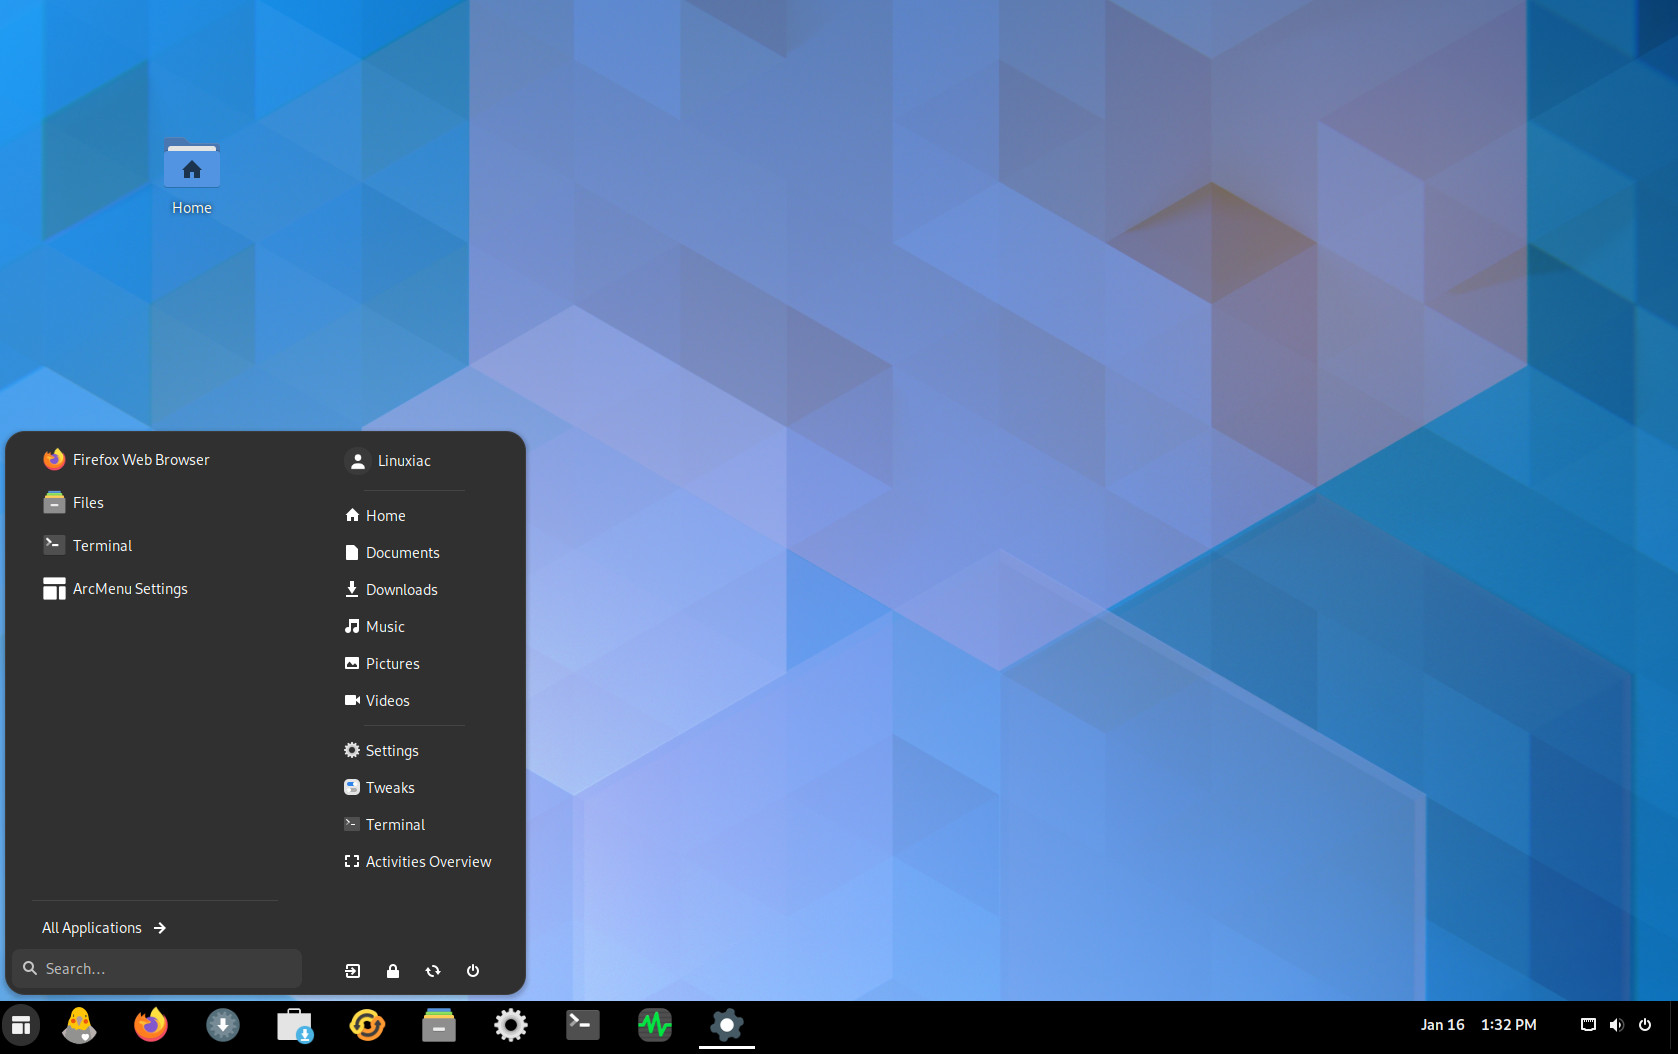
Task: Click the power off icon in ArcMenu
Action: tap(473, 971)
